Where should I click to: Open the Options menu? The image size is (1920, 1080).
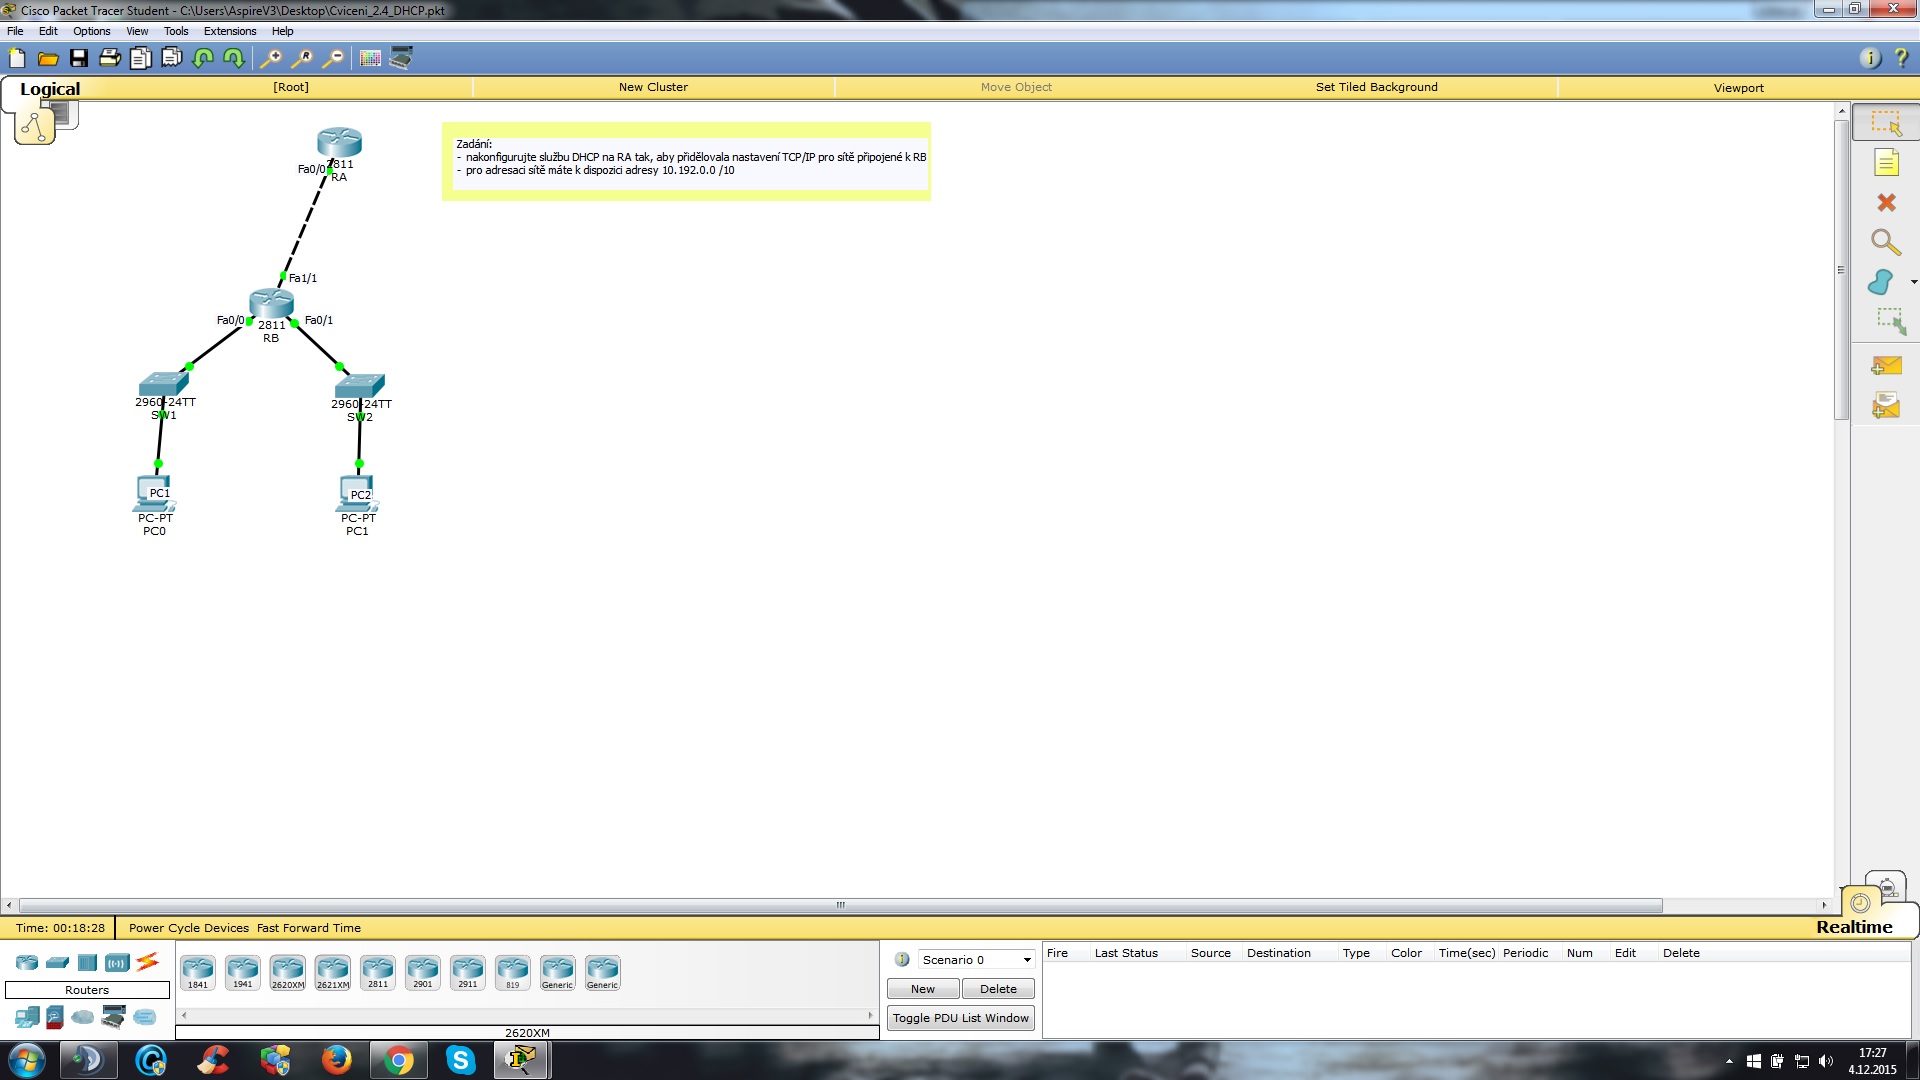point(91,31)
